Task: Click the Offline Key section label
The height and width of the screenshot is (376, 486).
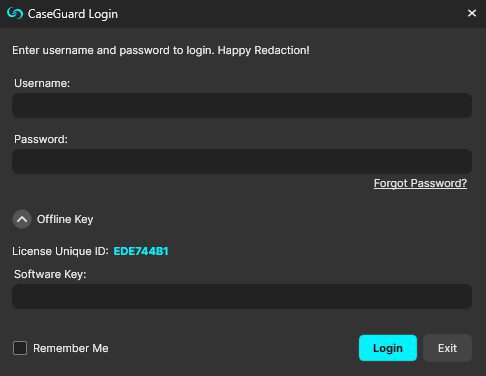Action: tap(65, 219)
